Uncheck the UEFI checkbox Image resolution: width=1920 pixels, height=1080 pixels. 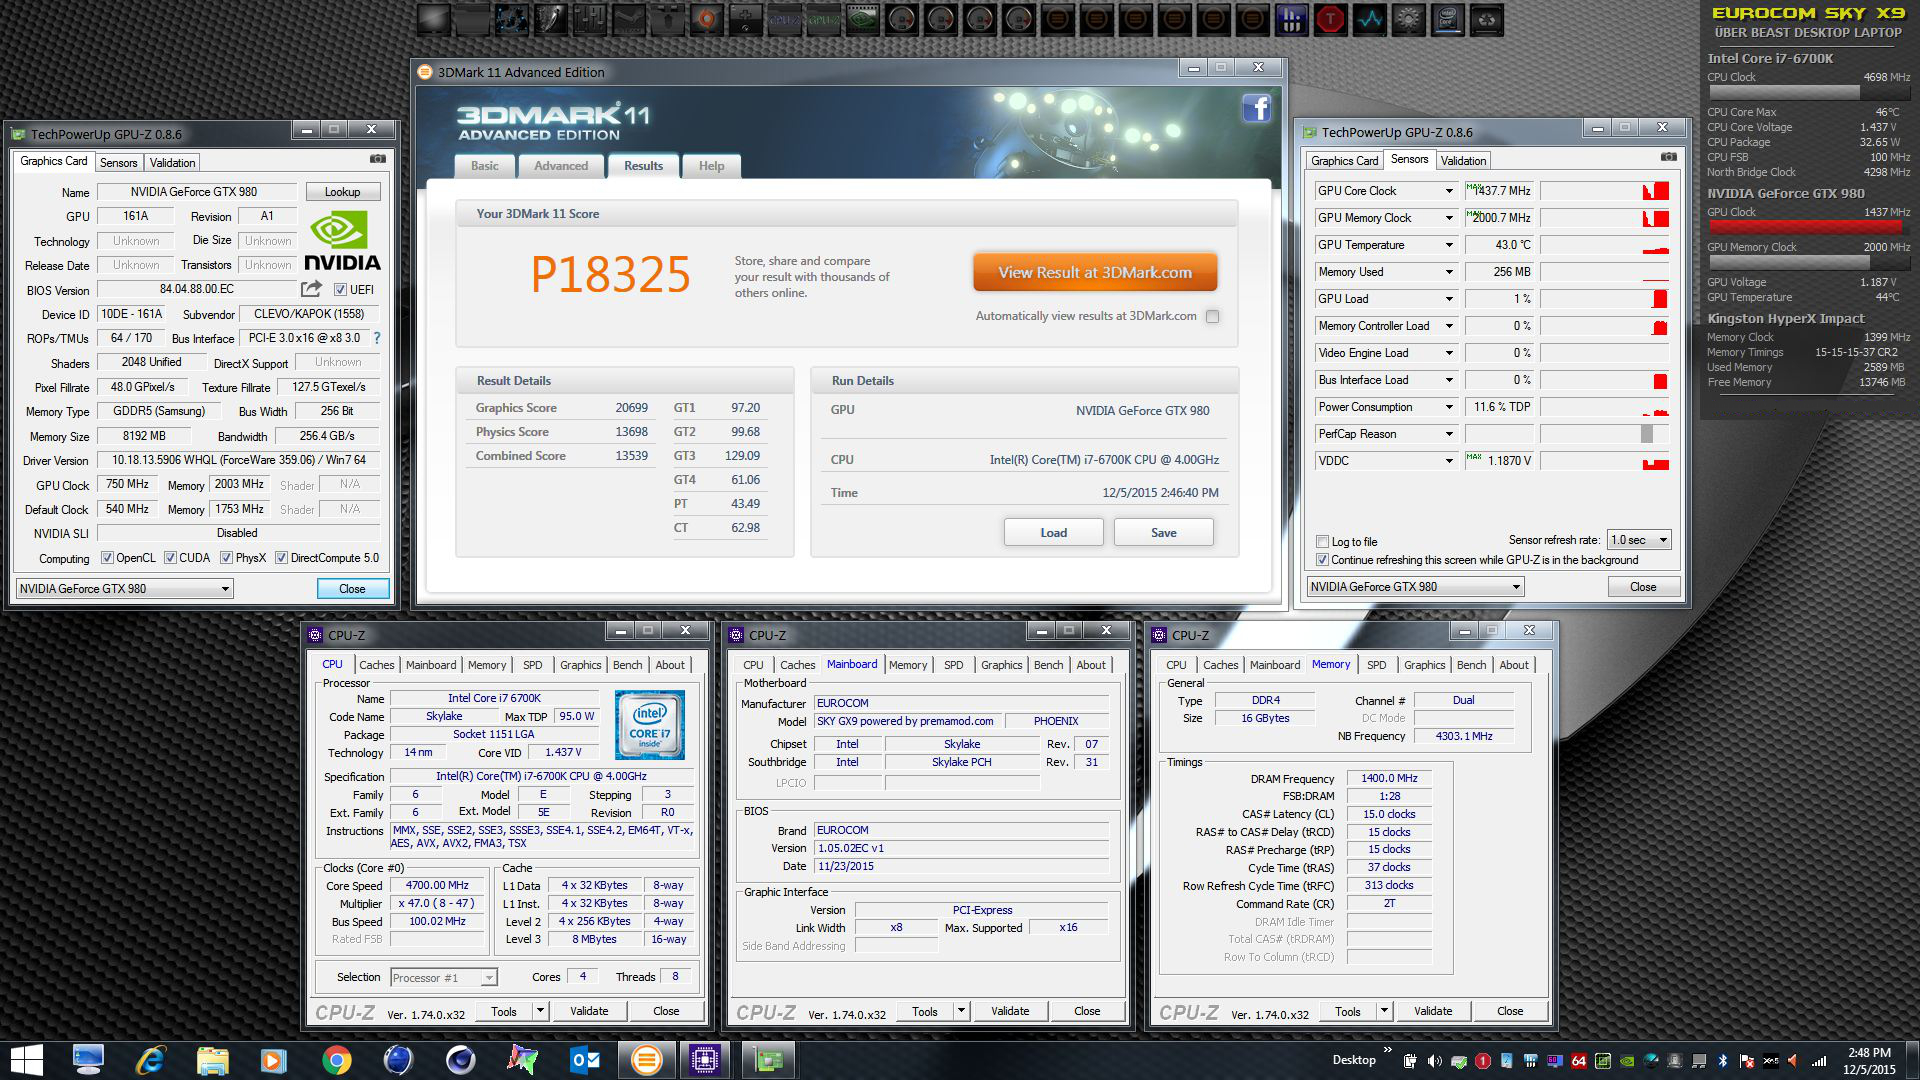pyautogui.click(x=340, y=289)
